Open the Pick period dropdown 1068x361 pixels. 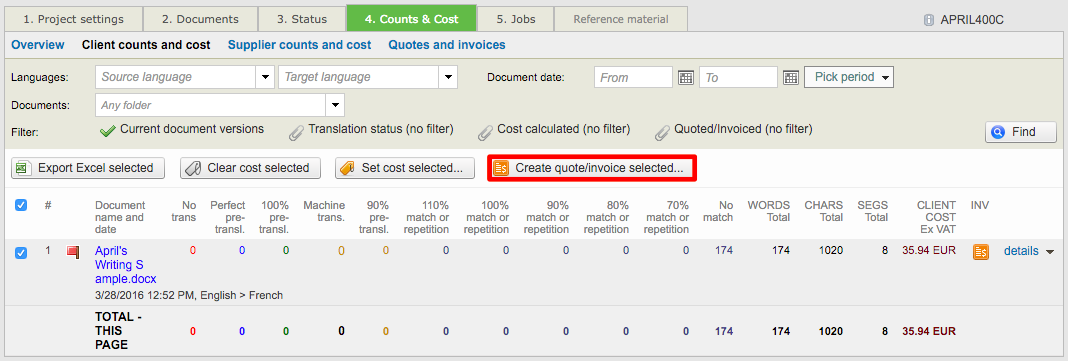[x=849, y=77]
